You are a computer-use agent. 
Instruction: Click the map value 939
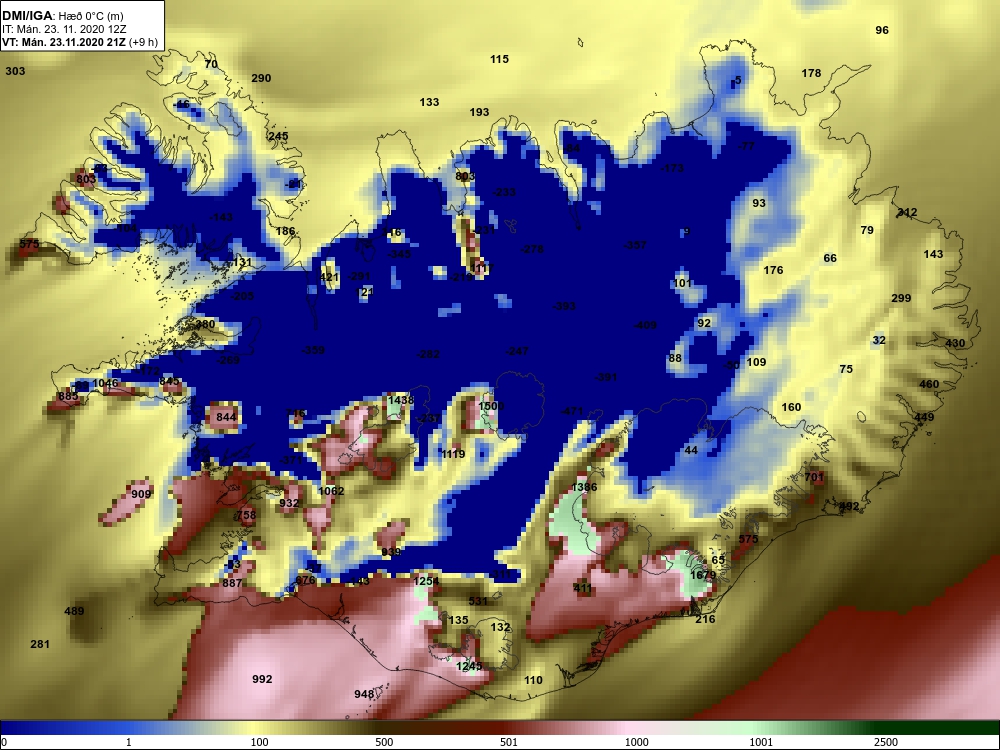[391, 552]
